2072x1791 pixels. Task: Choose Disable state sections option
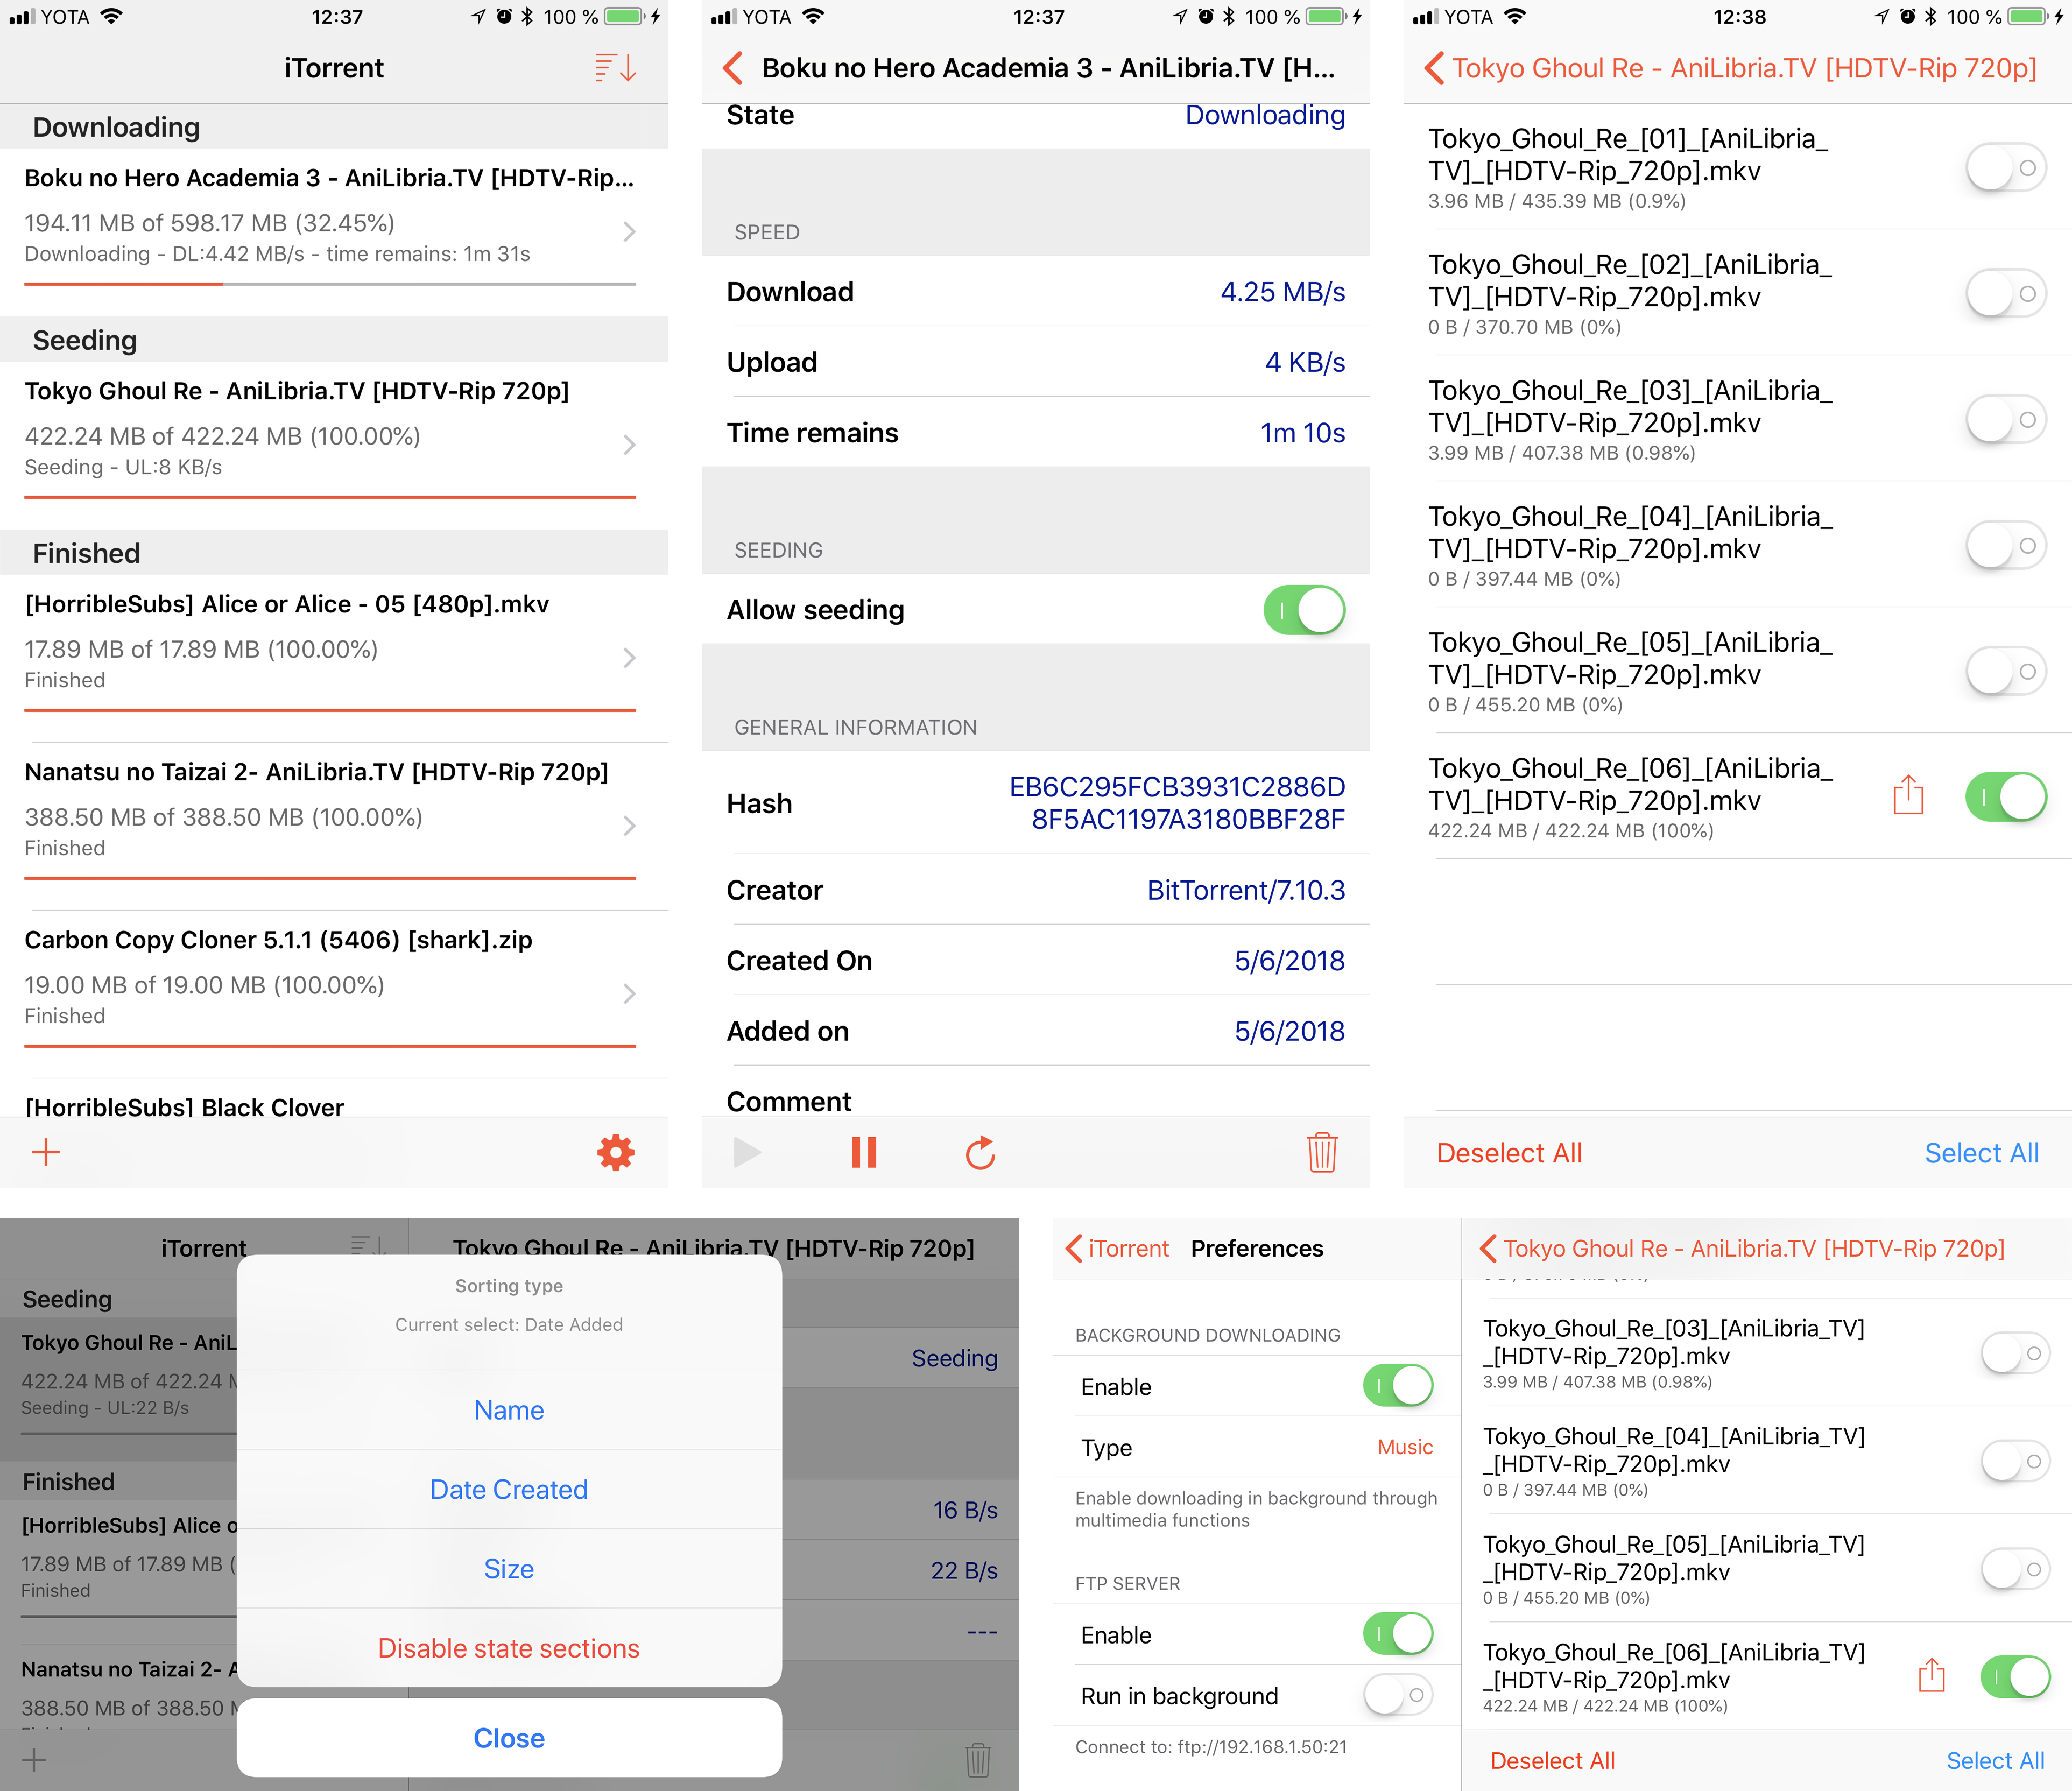(509, 1648)
